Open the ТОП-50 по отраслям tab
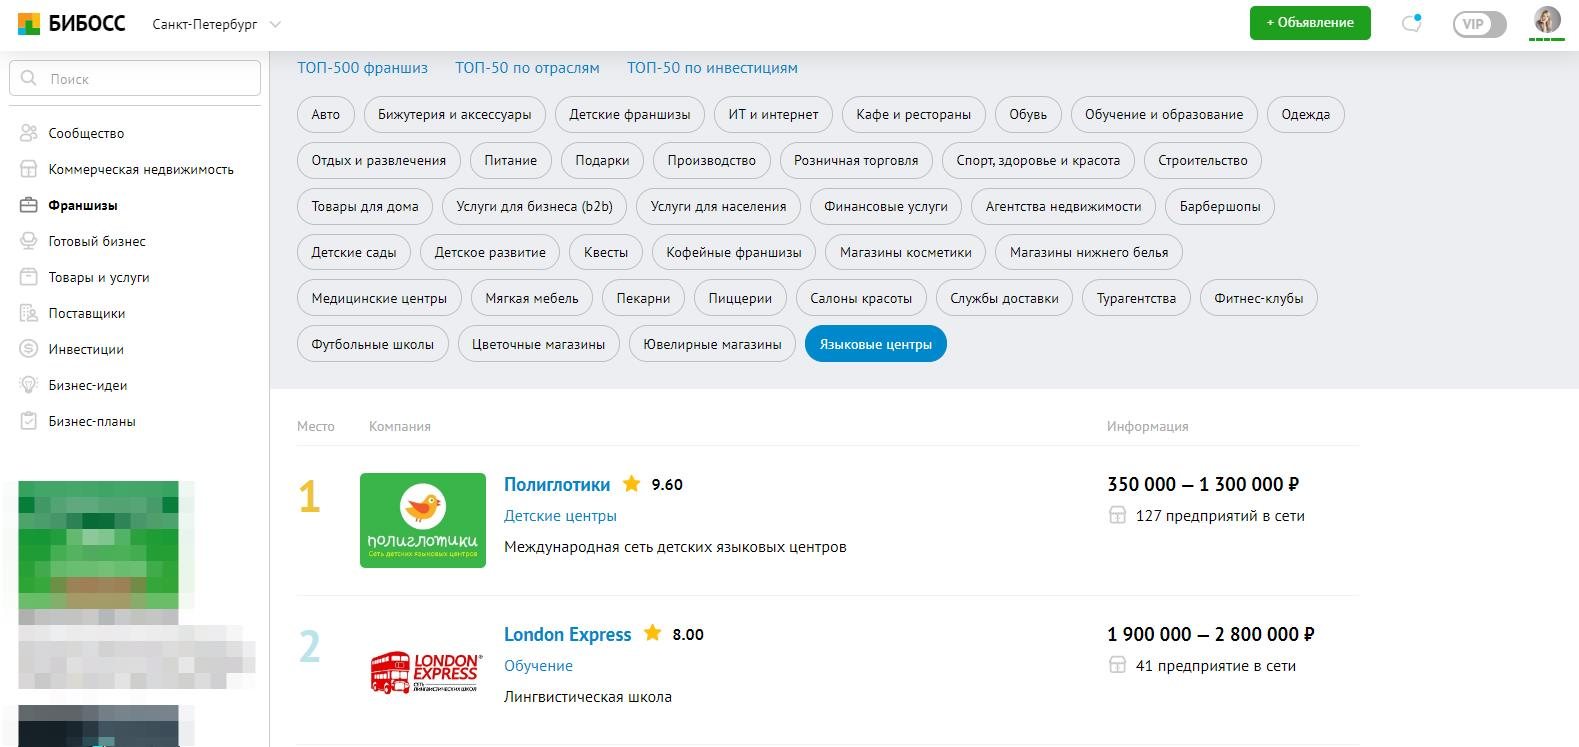 tap(527, 68)
